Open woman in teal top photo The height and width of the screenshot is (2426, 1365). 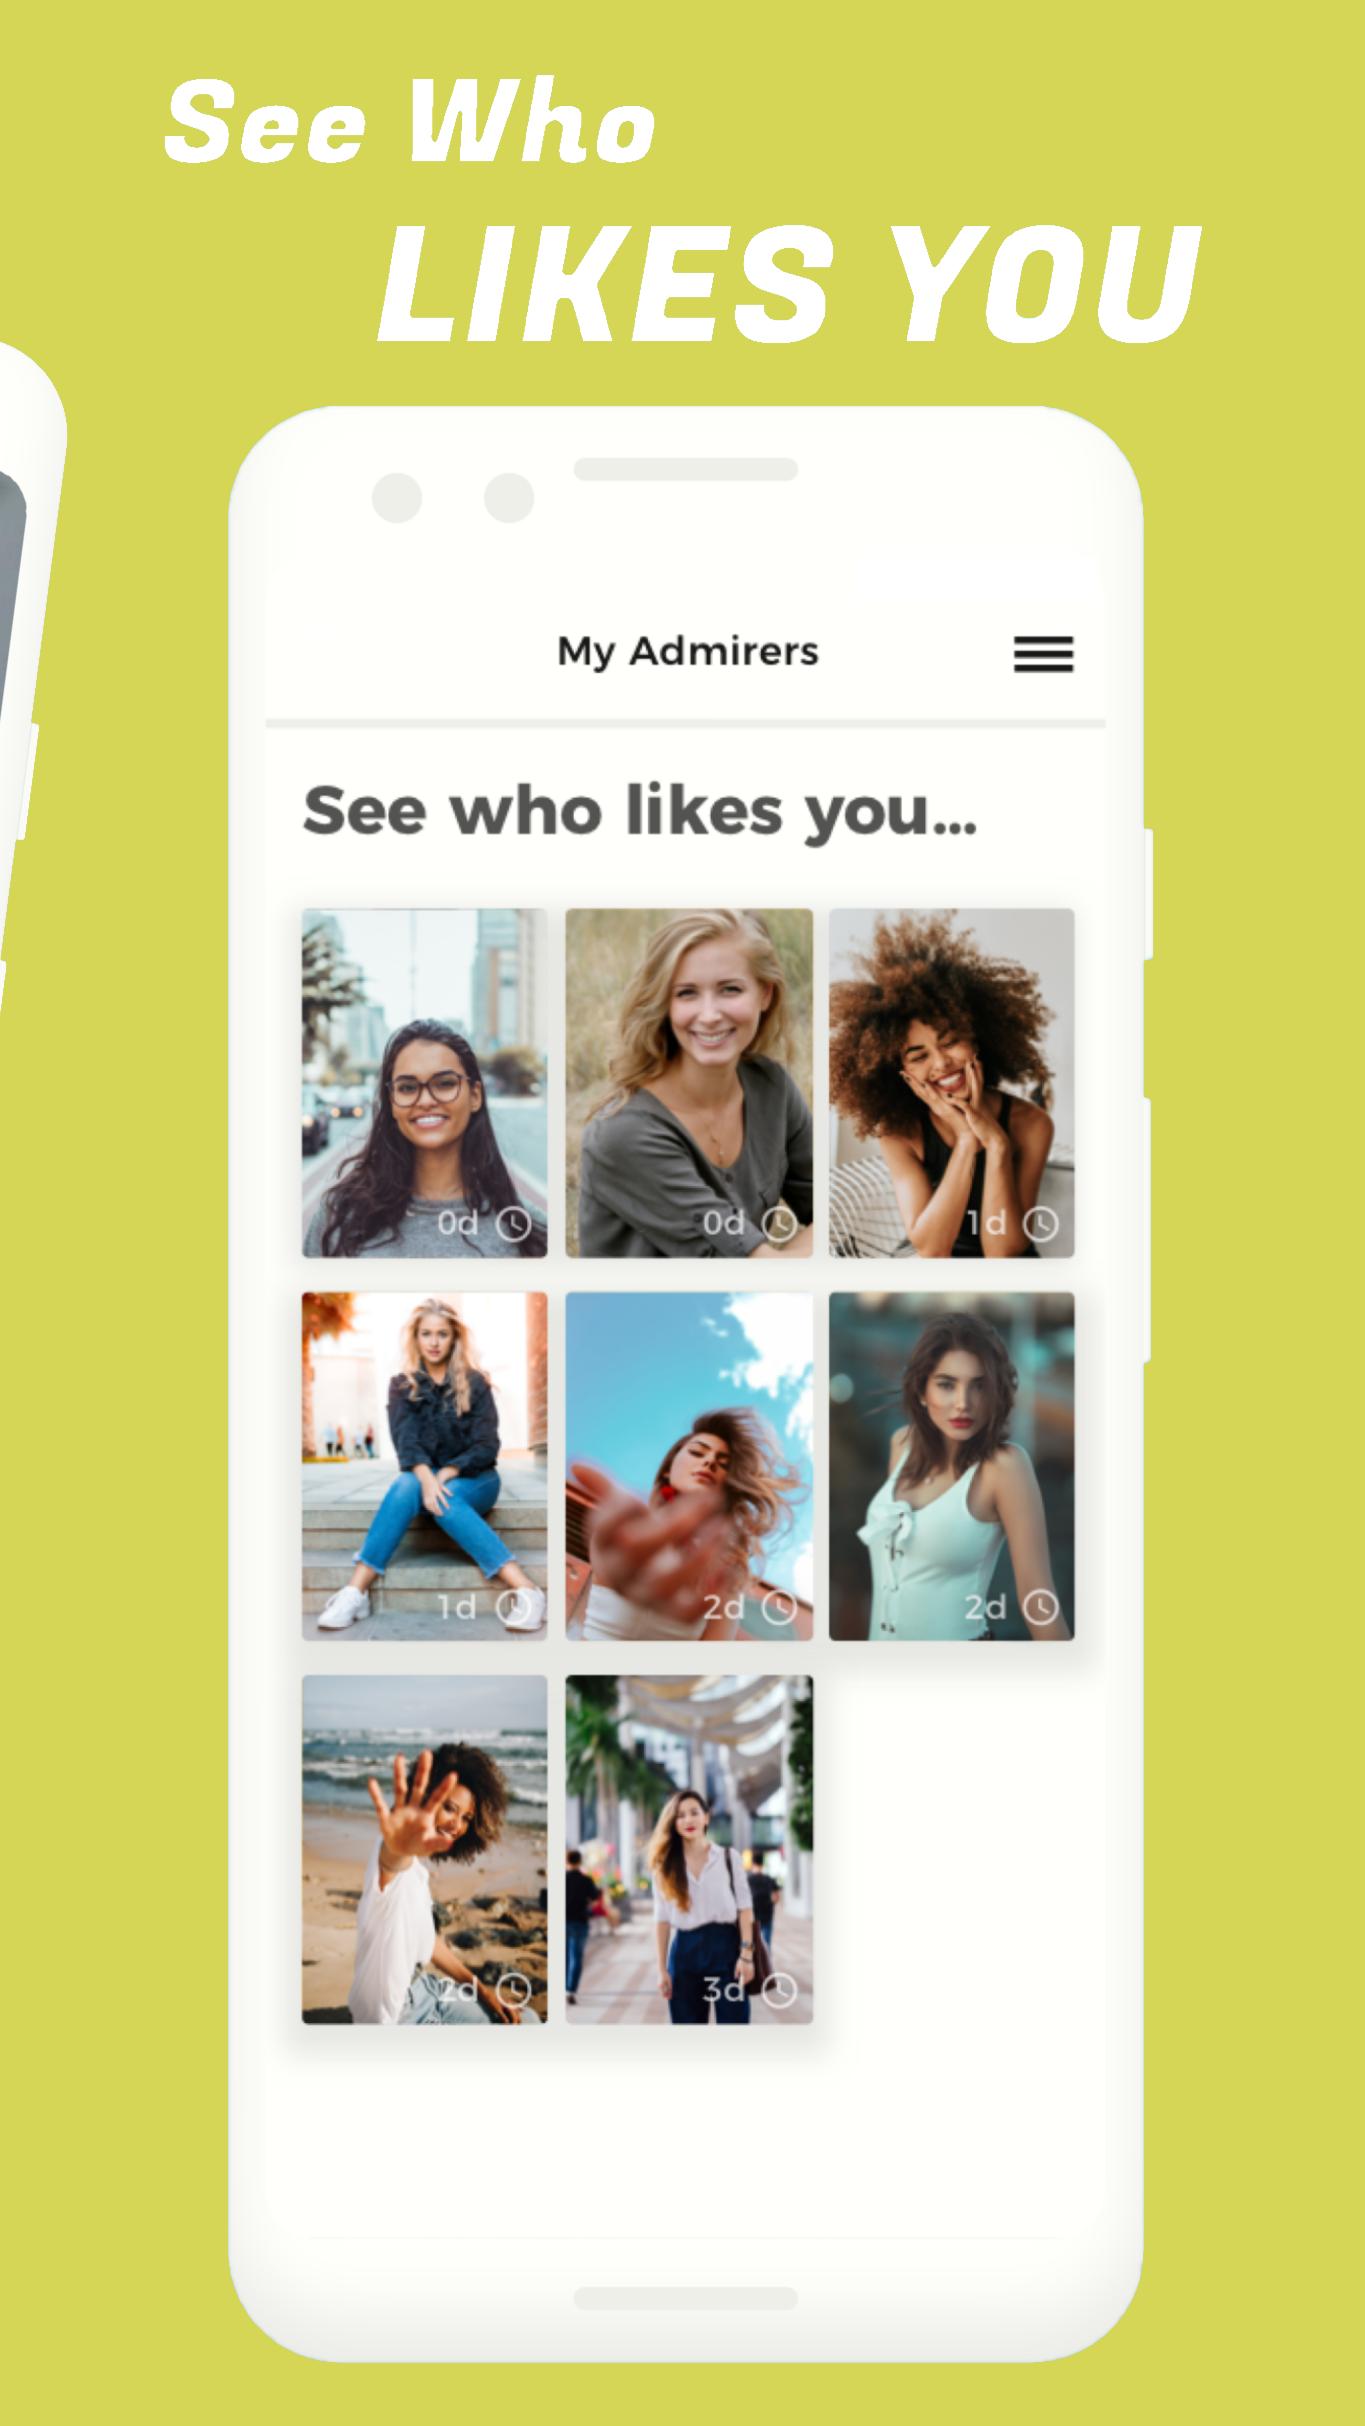tap(952, 1466)
